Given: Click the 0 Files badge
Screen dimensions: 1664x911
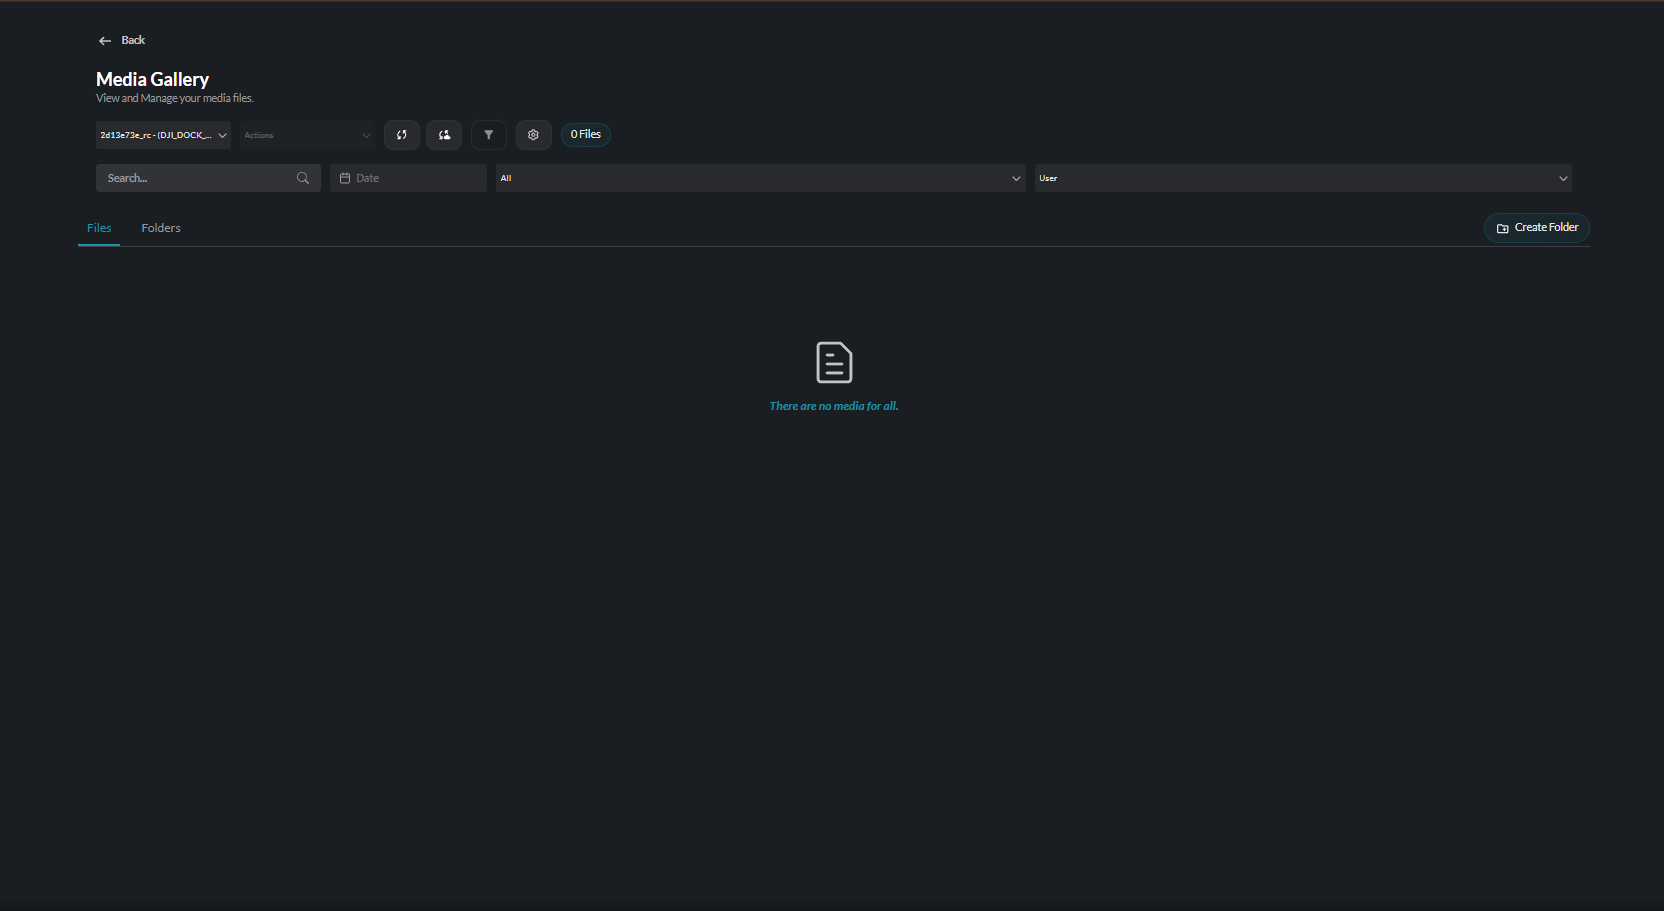Looking at the screenshot, I should tap(586, 135).
